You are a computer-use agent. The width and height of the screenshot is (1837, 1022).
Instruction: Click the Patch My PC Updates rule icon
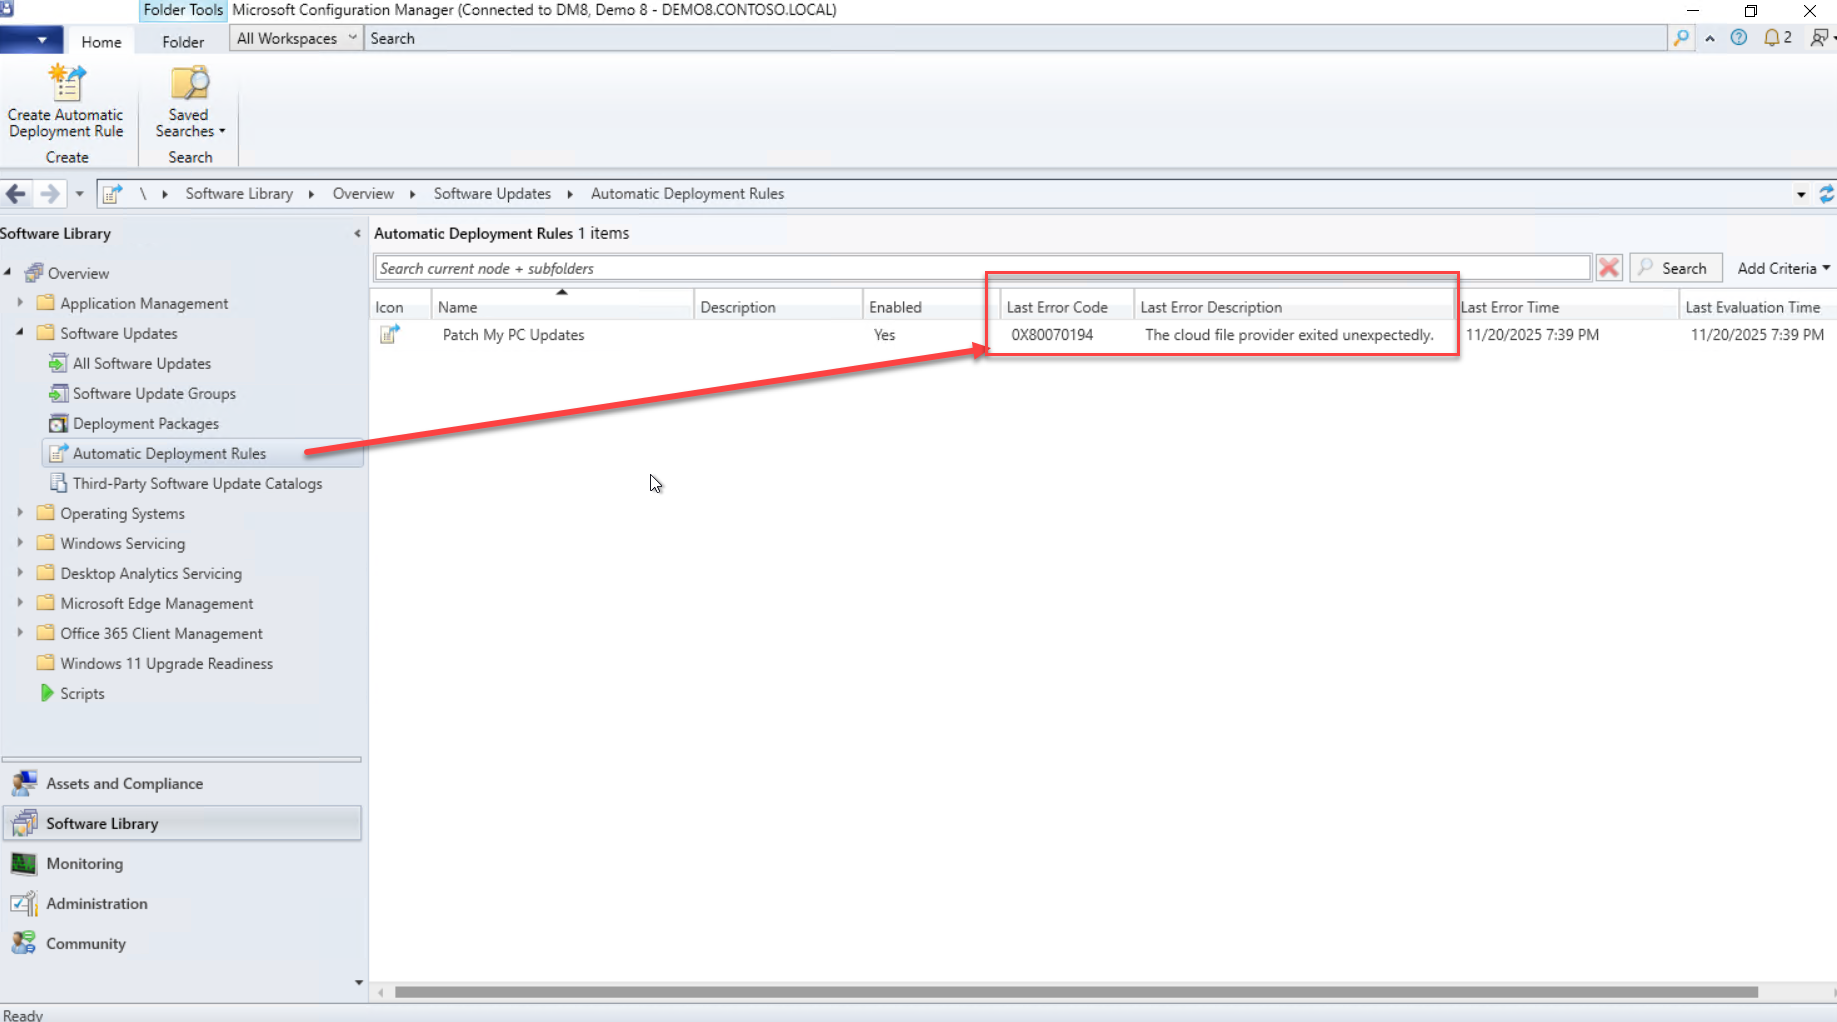pos(389,335)
